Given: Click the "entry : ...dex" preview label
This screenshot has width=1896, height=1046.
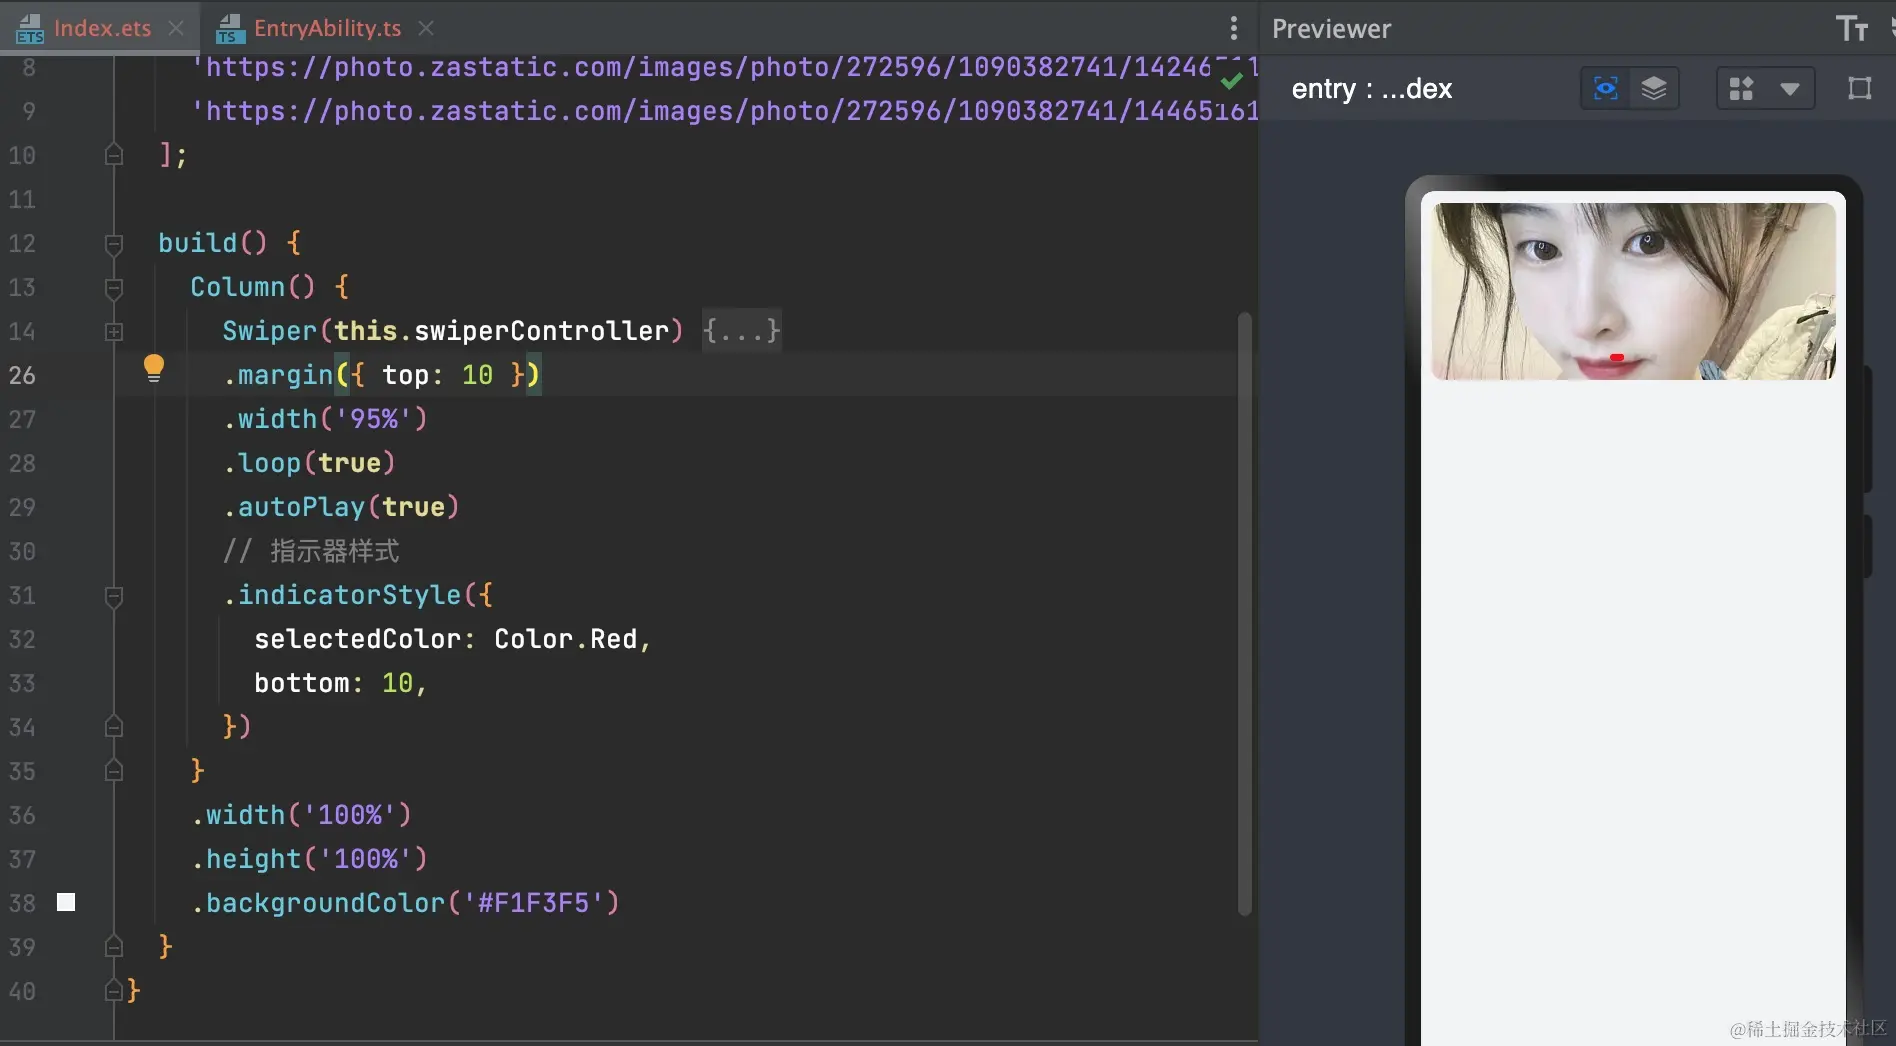Looking at the screenshot, I should point(1371,88).
